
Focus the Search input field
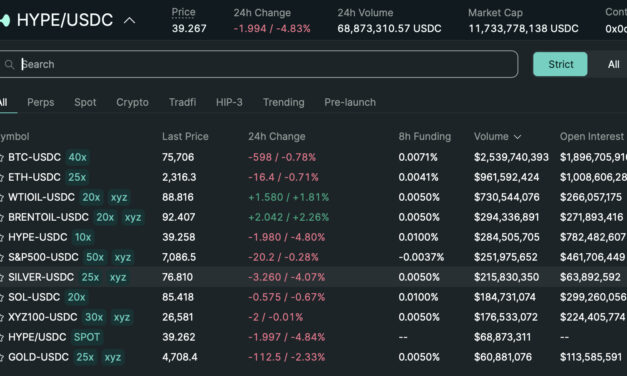click(x=258, y=64)
